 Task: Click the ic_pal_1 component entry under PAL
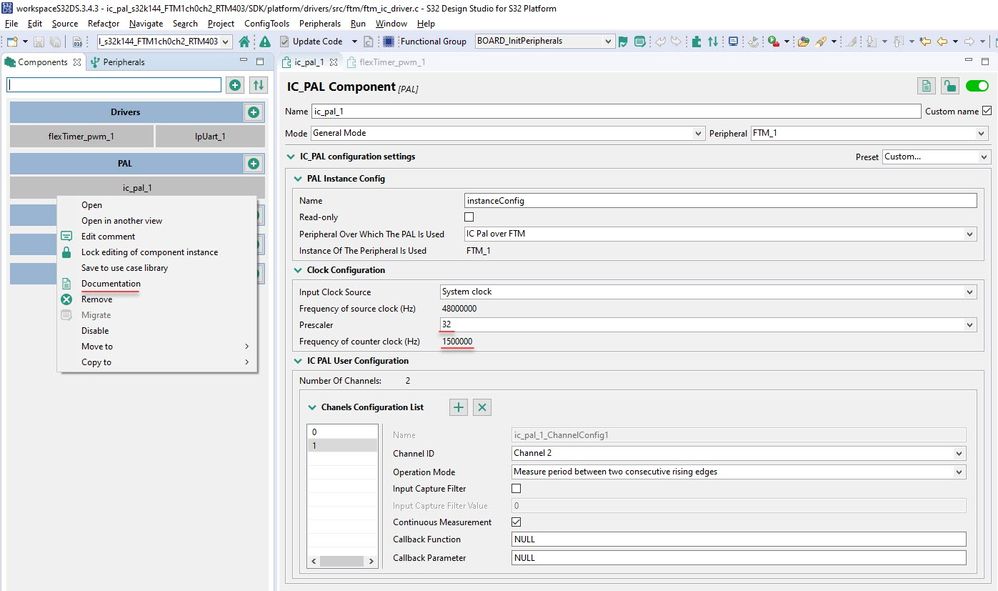click(137, 188)
